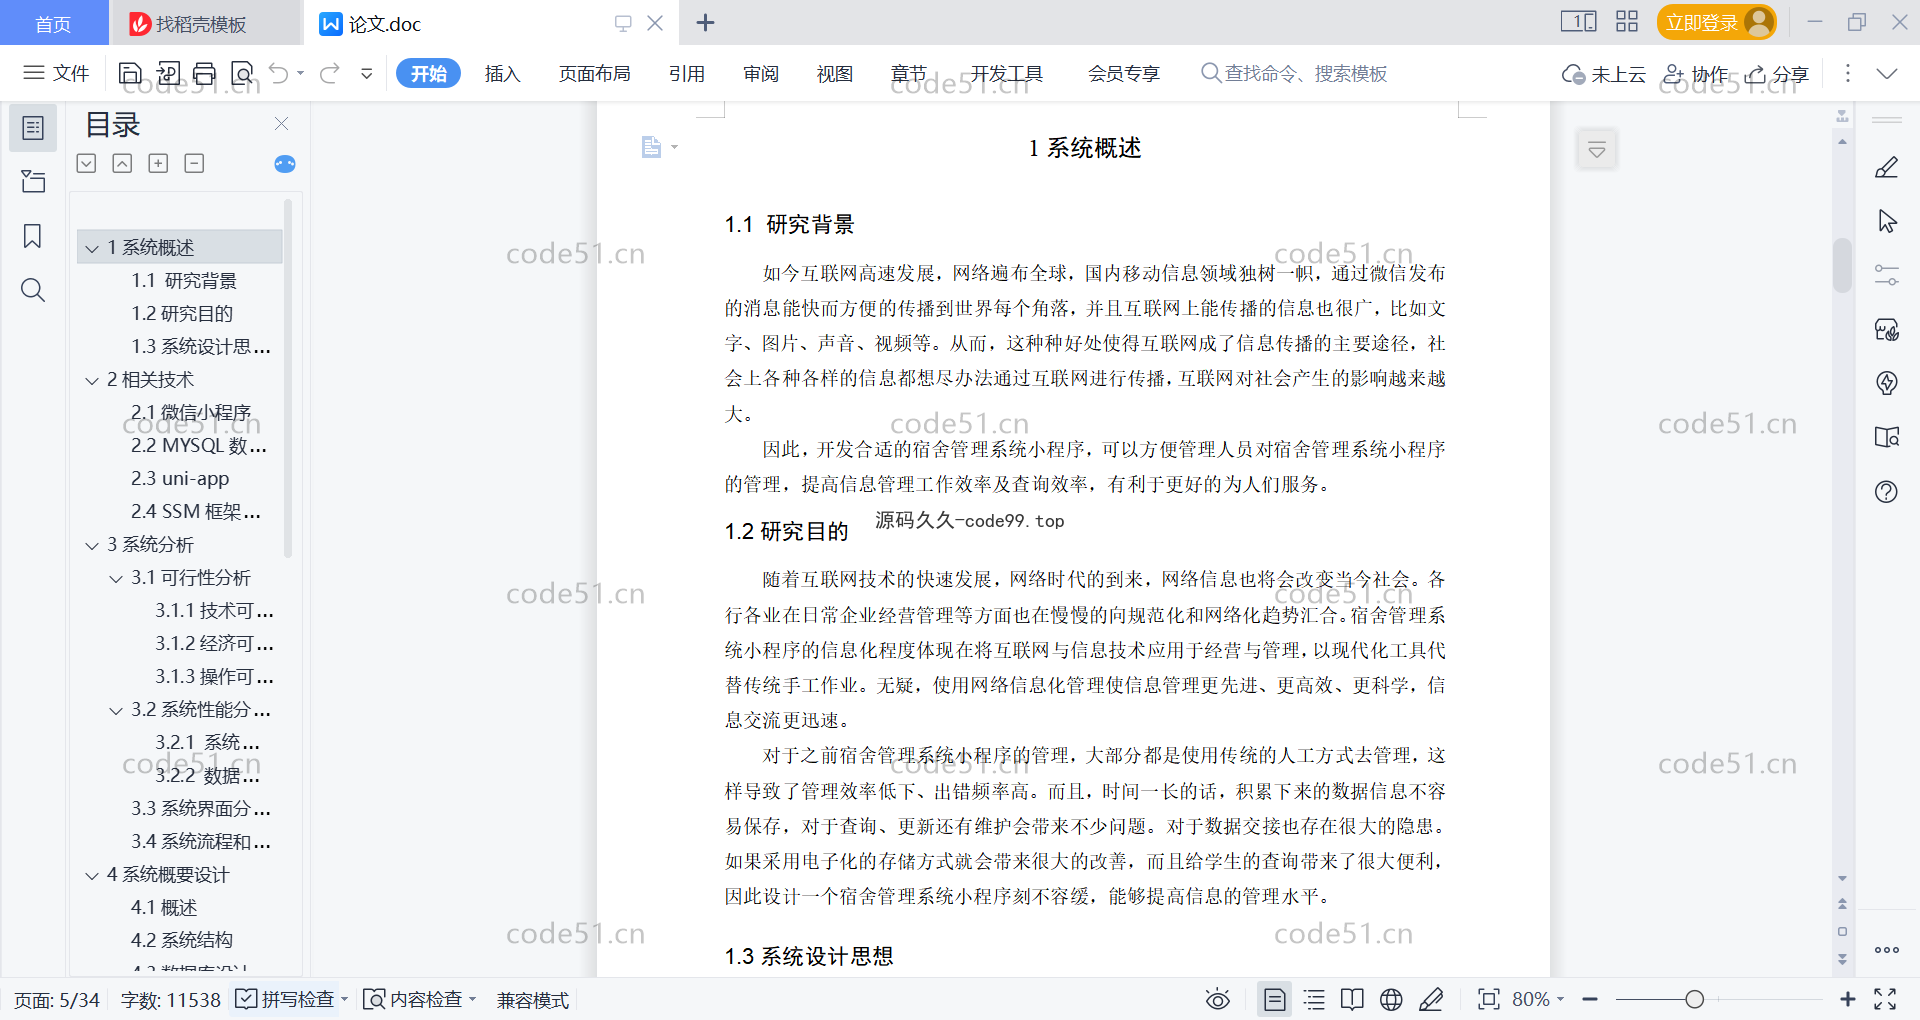The image size is (1920, 1020).
Task: Toggle spell check (拼写检查)
Action: tap(285, 999)
